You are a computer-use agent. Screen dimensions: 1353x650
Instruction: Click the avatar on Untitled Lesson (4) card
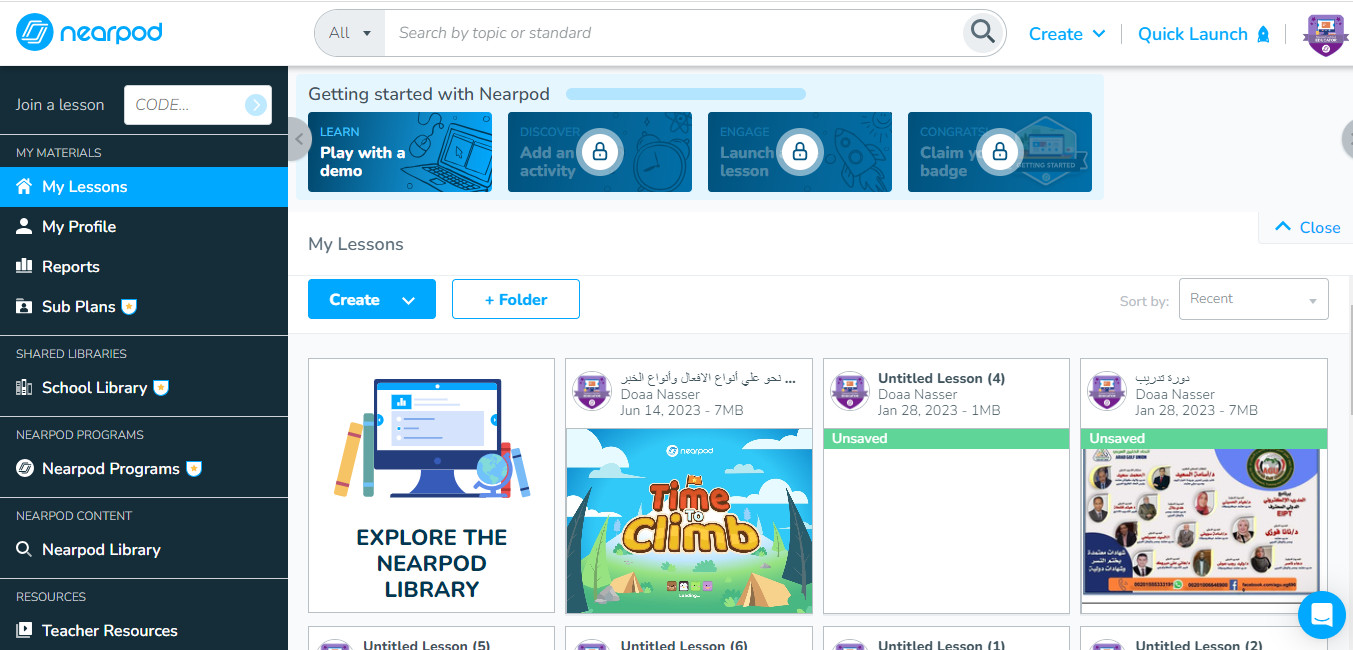tap(850, 392)
